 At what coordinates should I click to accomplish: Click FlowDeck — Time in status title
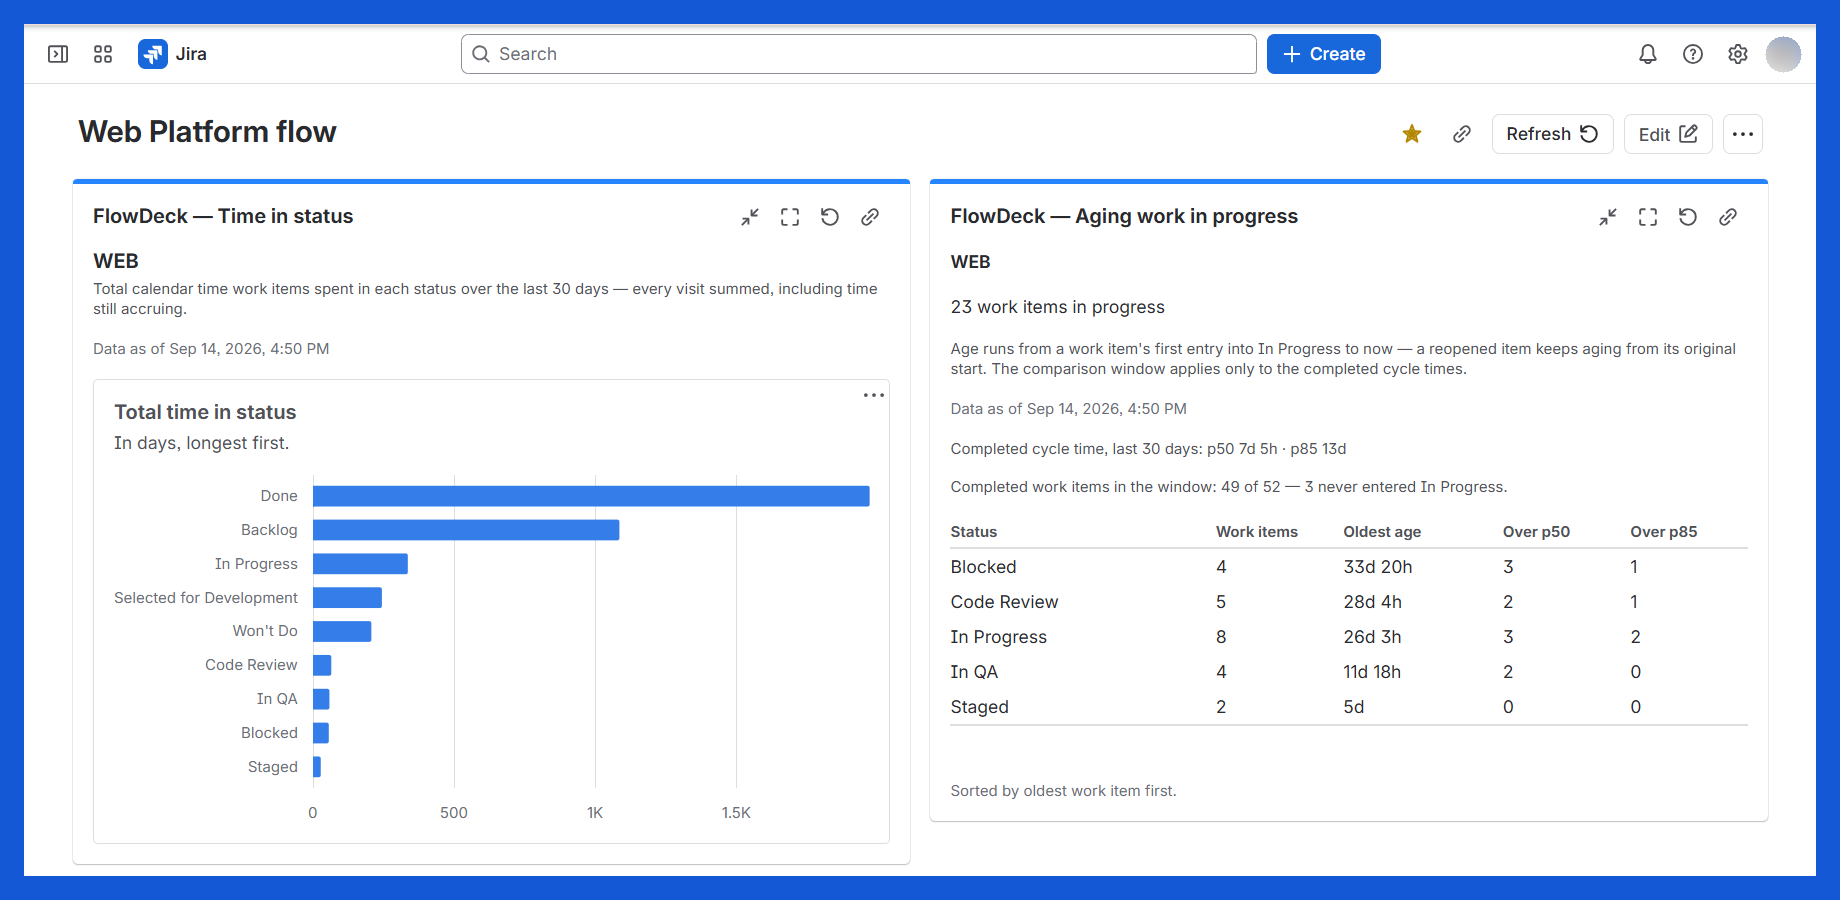223,216
